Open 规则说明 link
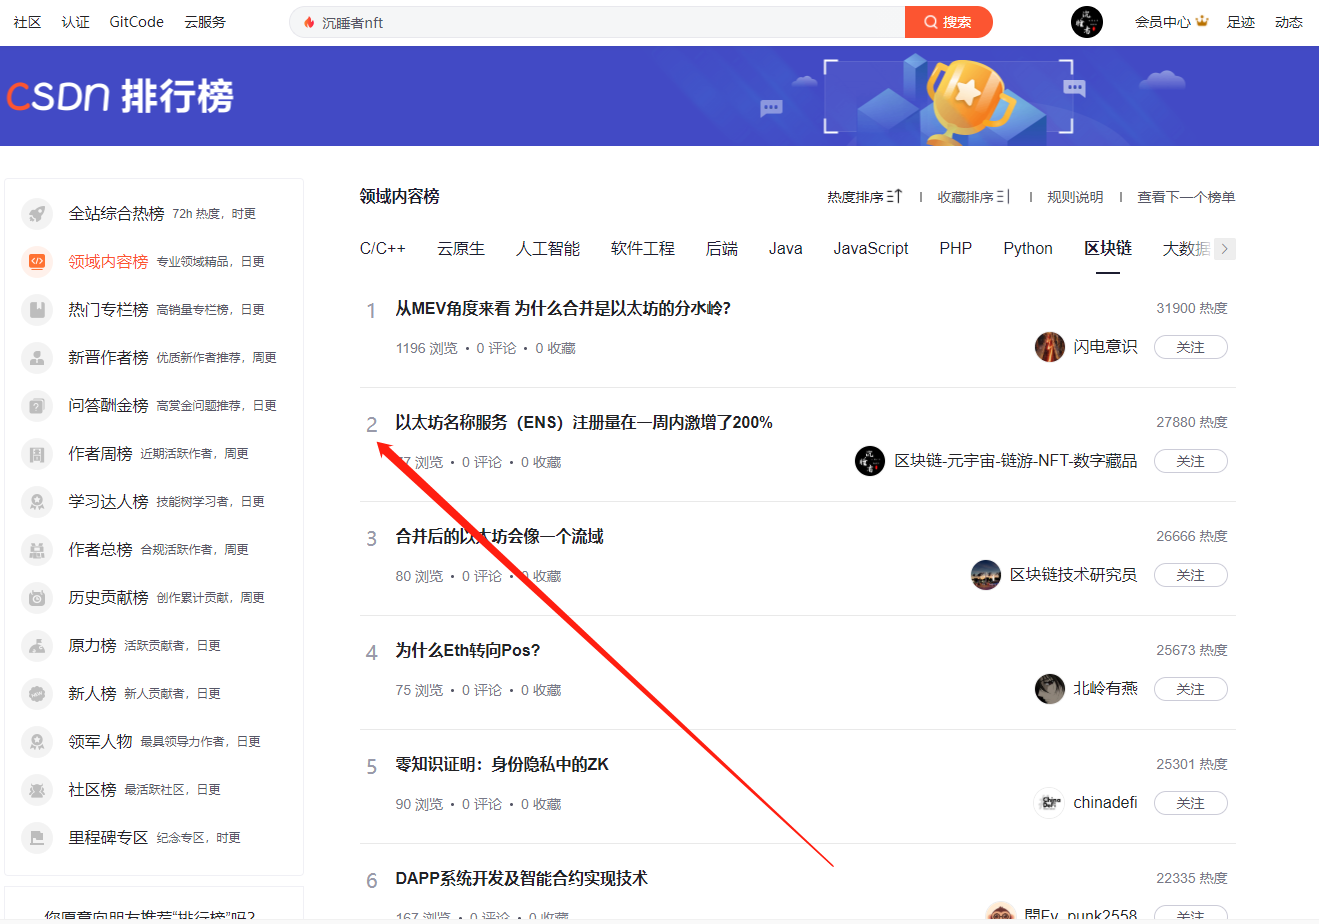Screen dimensions: 1319x924 point(1075,197)
